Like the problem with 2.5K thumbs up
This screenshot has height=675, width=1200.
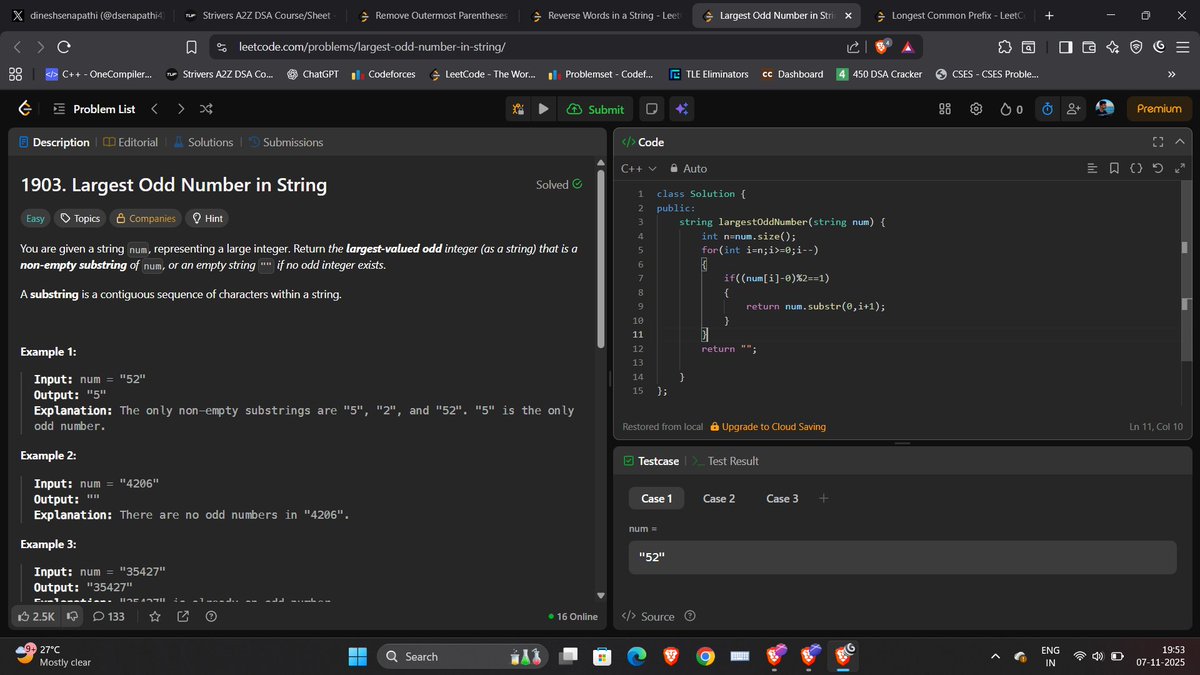click(37, 617)
